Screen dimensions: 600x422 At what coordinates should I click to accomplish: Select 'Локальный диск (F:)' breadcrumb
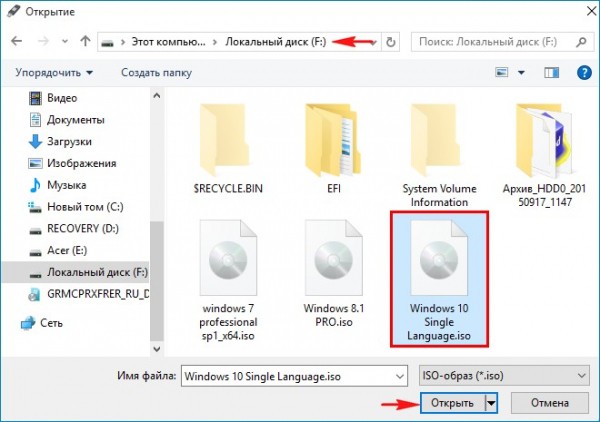tap(276, 42)
